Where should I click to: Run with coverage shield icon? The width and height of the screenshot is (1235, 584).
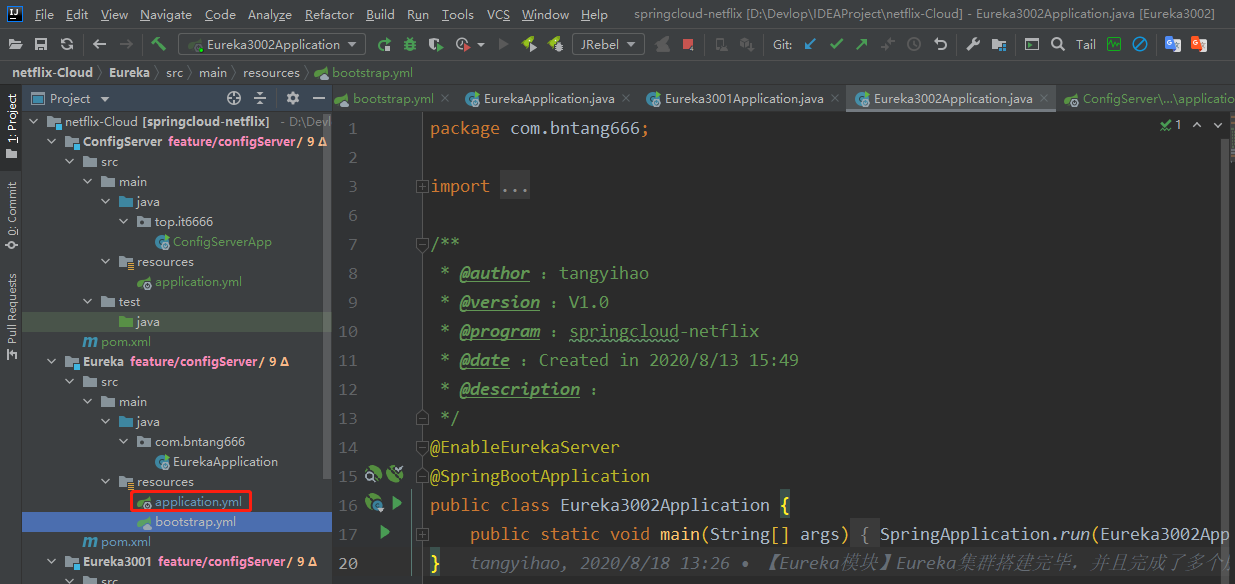click(435, 44)
